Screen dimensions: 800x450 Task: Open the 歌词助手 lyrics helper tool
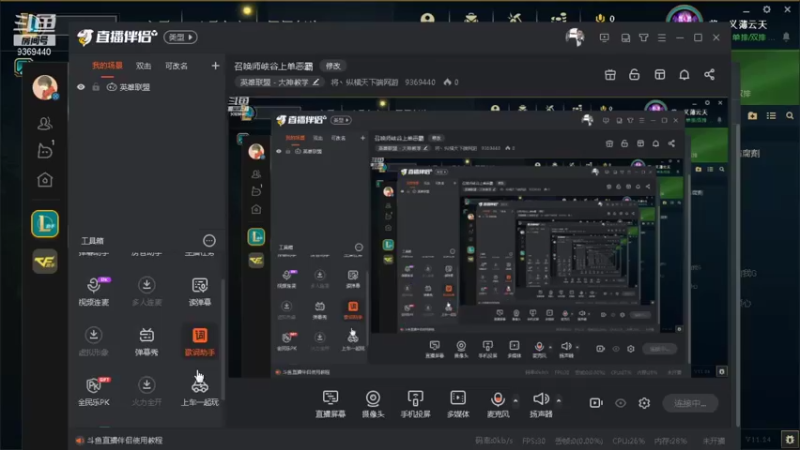pyautogui.click(x=199, y=341)
